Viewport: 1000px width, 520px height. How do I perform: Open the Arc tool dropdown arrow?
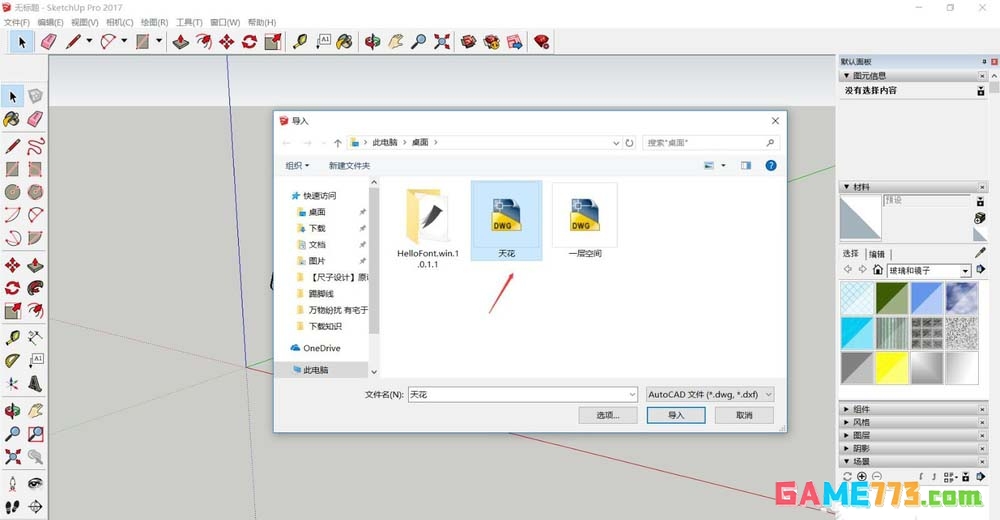[124, 41]
